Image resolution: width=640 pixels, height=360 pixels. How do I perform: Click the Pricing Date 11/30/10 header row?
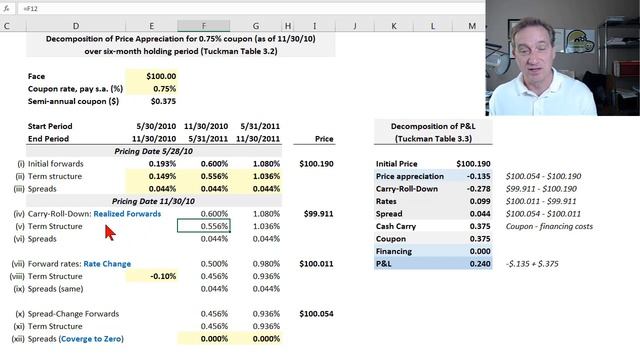click(x=154, y=201)
